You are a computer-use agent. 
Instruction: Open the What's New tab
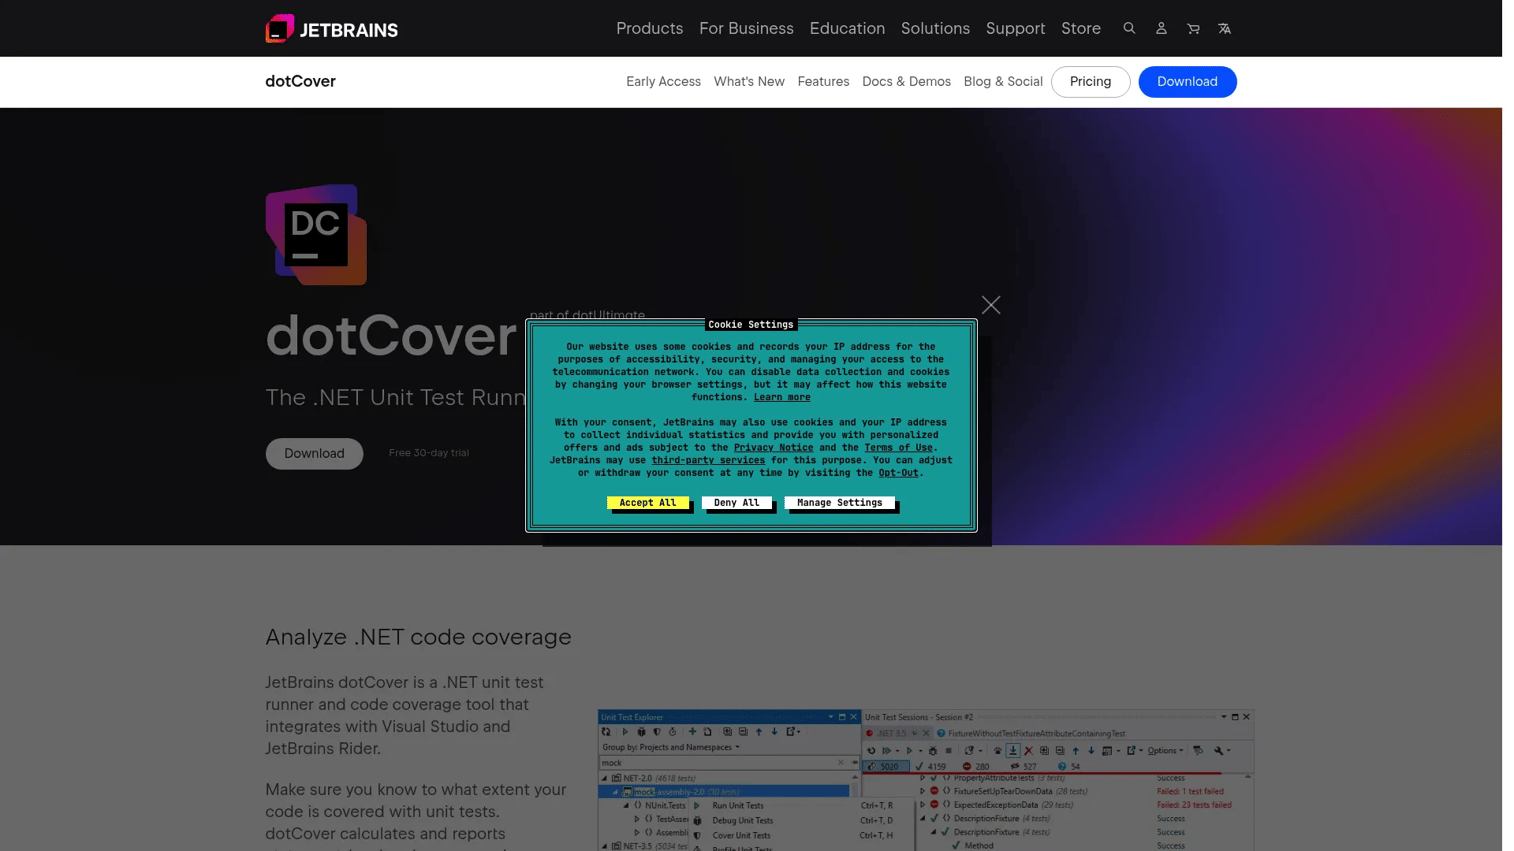coord(749,82)
